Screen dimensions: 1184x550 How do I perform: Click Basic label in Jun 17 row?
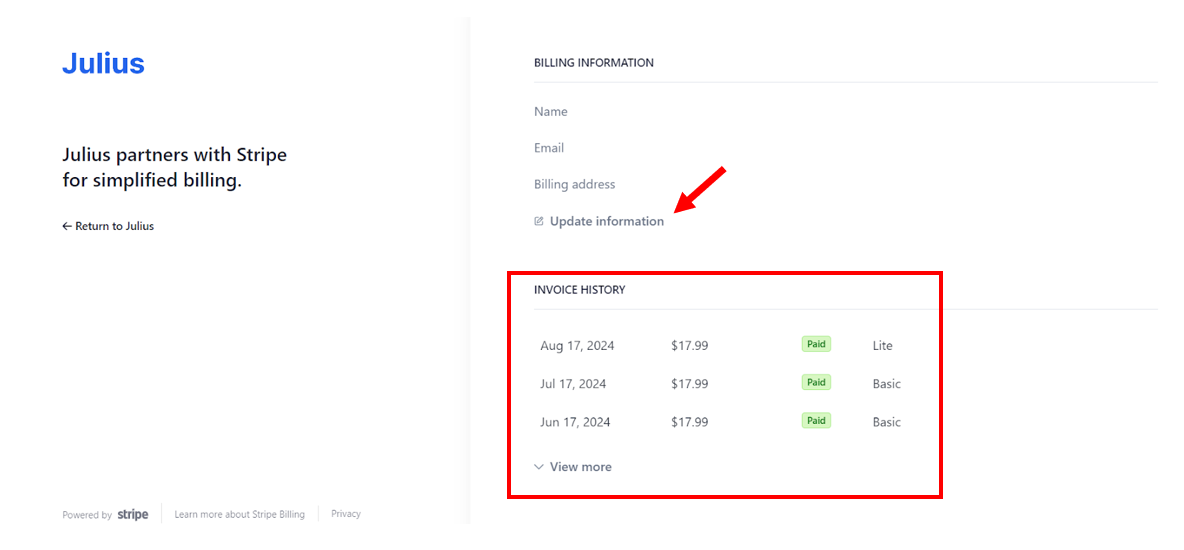pyautogui.click(x=886, y=422)
